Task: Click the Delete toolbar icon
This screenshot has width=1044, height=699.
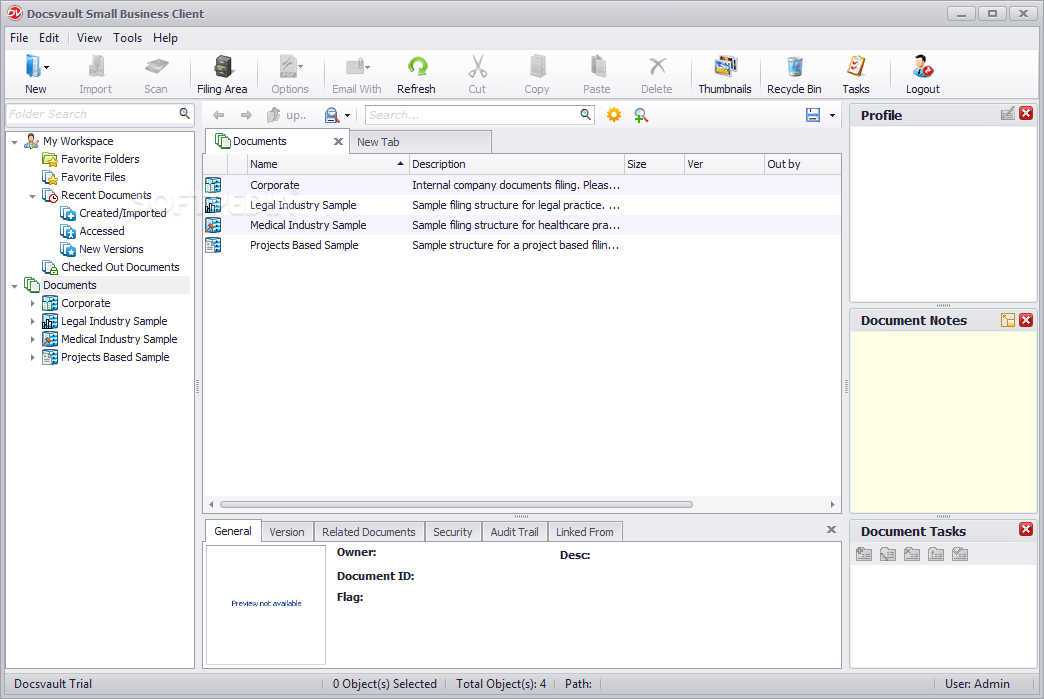Action: pyautogui.click(x=657, y=67)
